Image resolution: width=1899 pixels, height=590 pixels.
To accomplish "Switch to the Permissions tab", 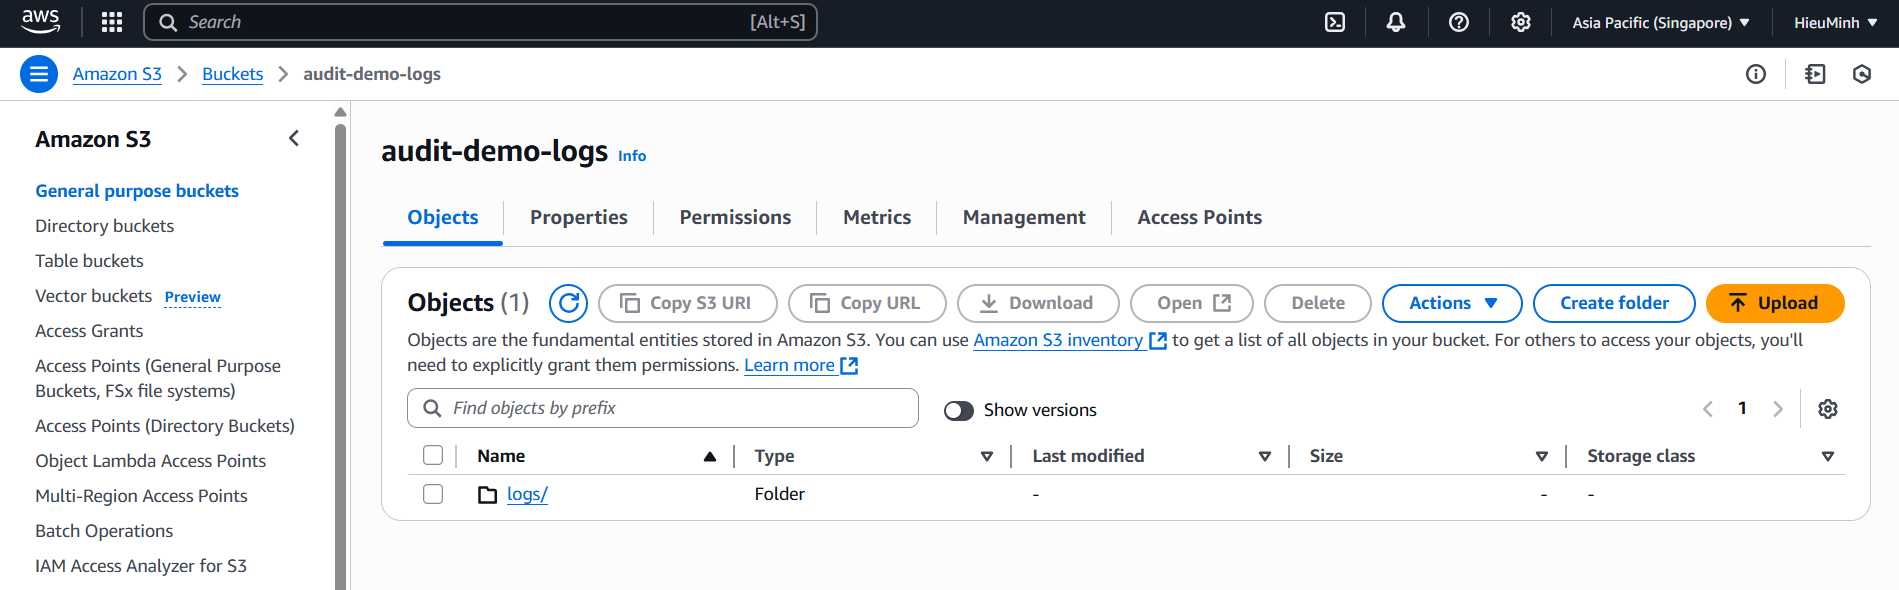I will click(735, 217).
